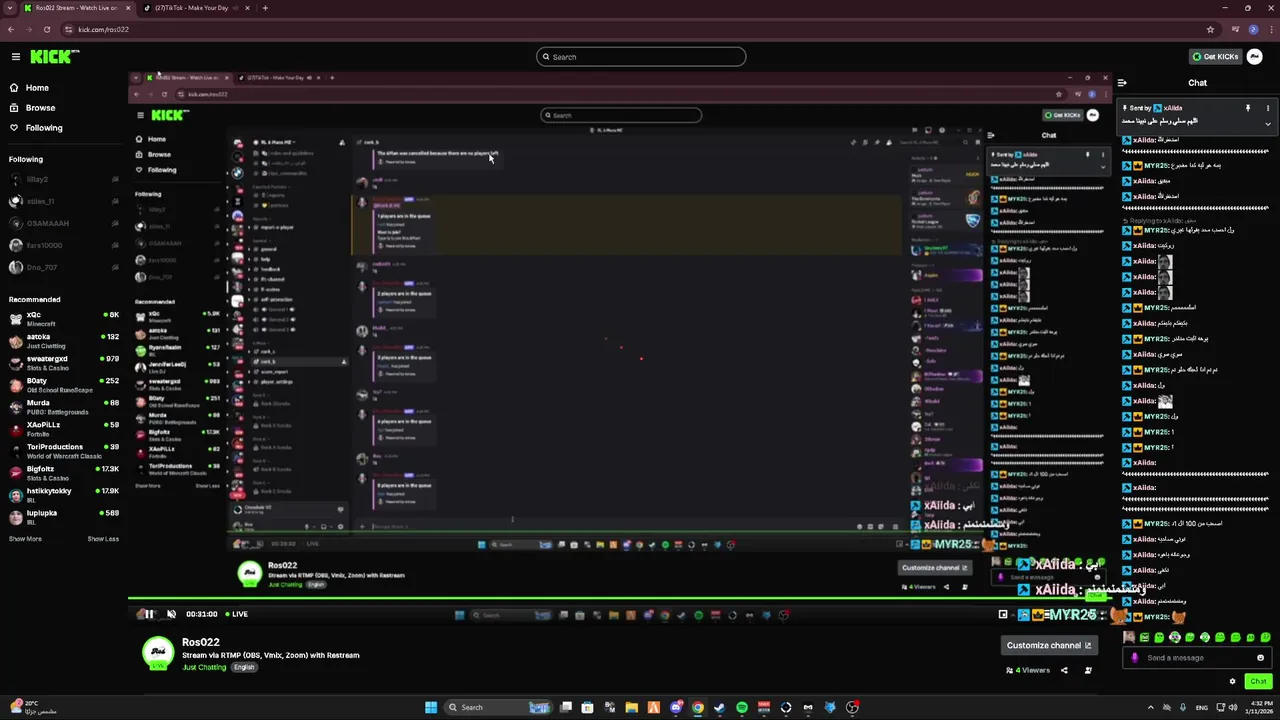The height and width of the screenshot is (720, 1280).
Task: Open the B0aty recommended channel
Action: [63, 385]
